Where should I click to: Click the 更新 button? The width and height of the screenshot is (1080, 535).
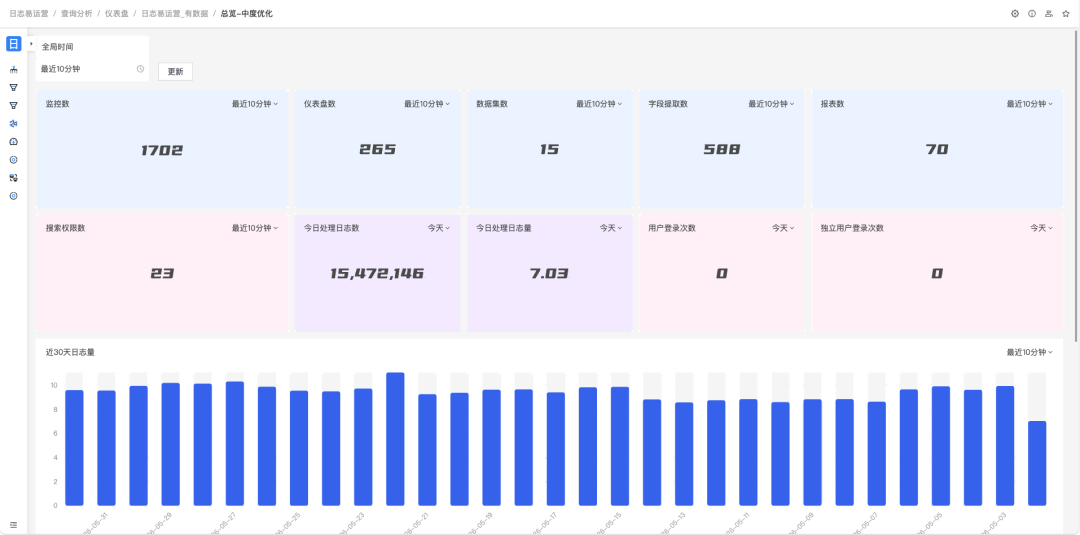(176, 72)
